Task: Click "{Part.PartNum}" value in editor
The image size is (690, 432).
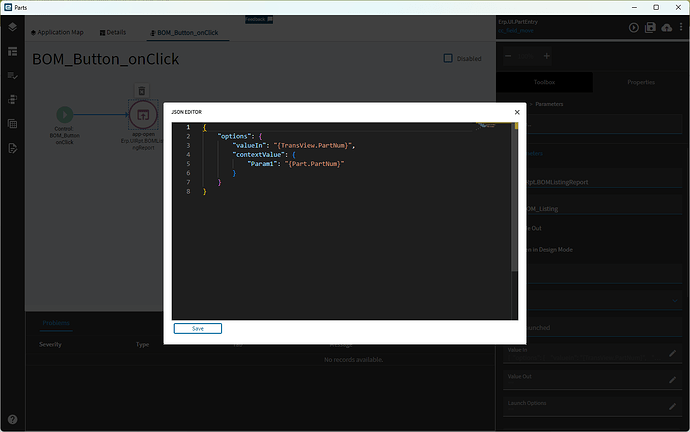Action: 314,164
